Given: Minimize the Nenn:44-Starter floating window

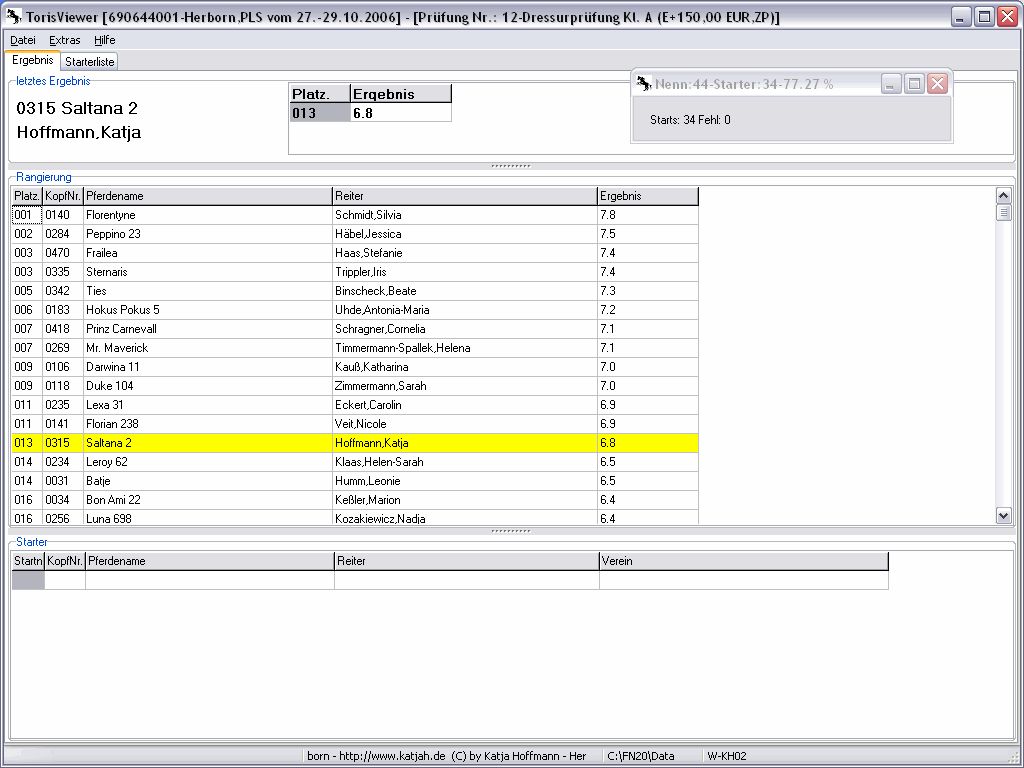Looking at the screenshot, I should (891, 84).
